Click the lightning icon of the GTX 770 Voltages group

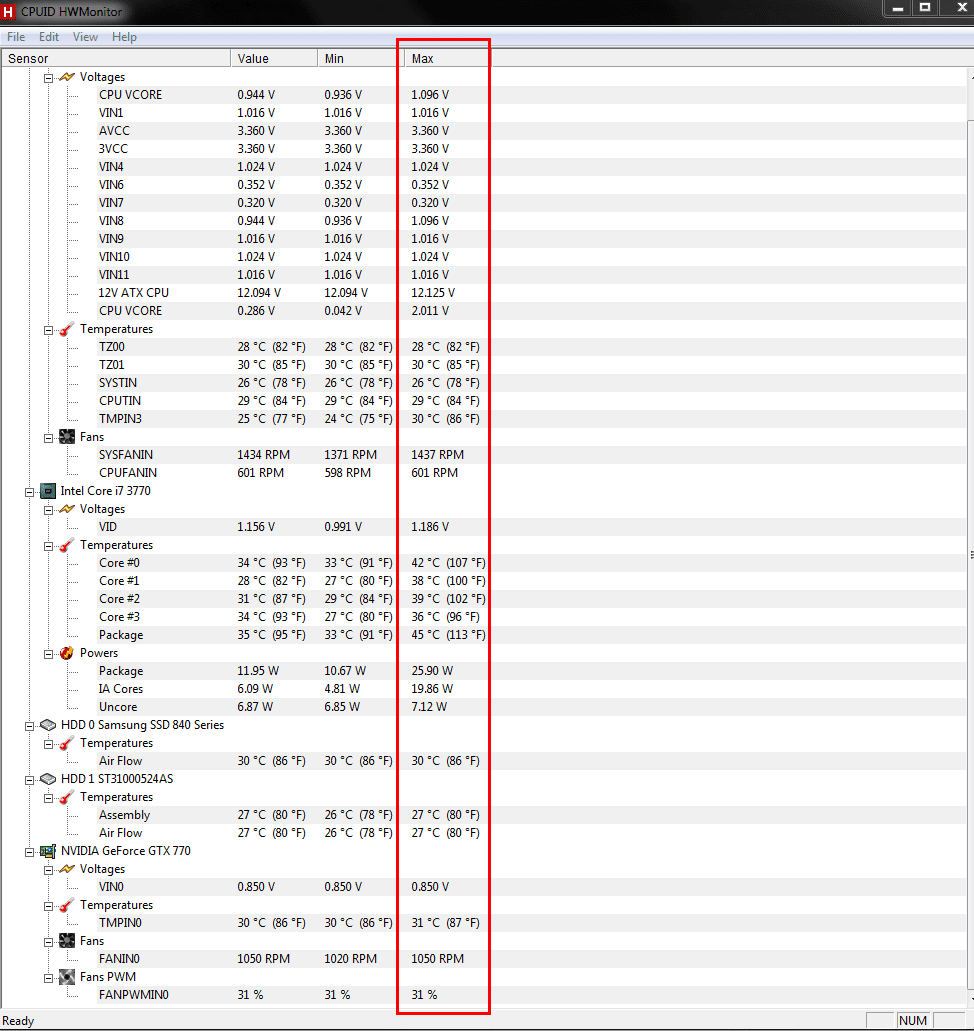tap(66, 869)
